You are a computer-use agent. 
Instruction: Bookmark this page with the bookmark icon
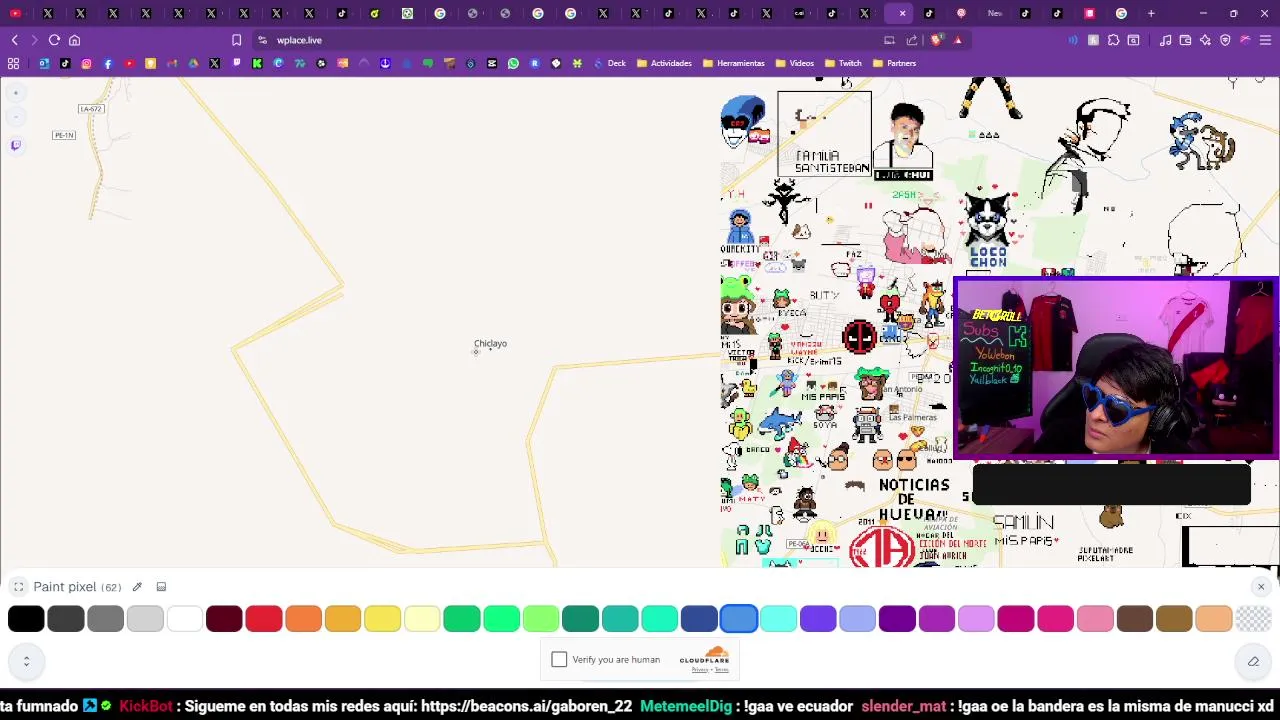click(236, 40)
